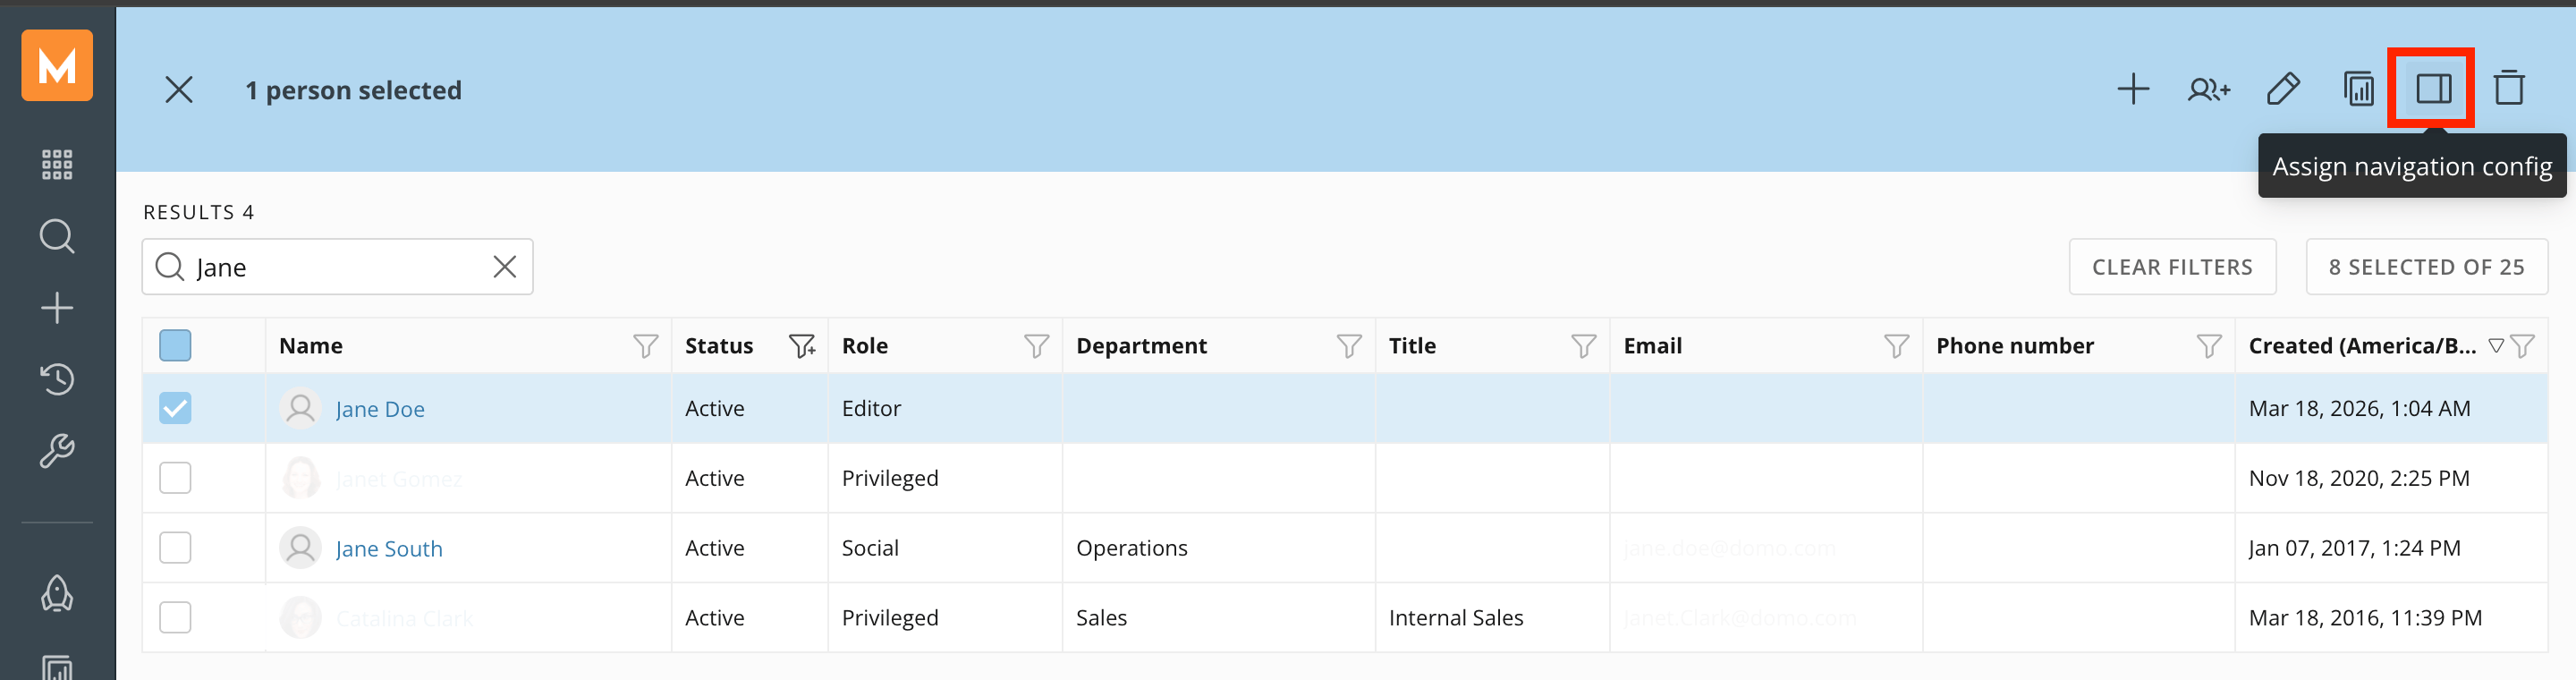2576x680 pixels.
Task: Click the rocket icon in sidebar
Action: [57, 593]
